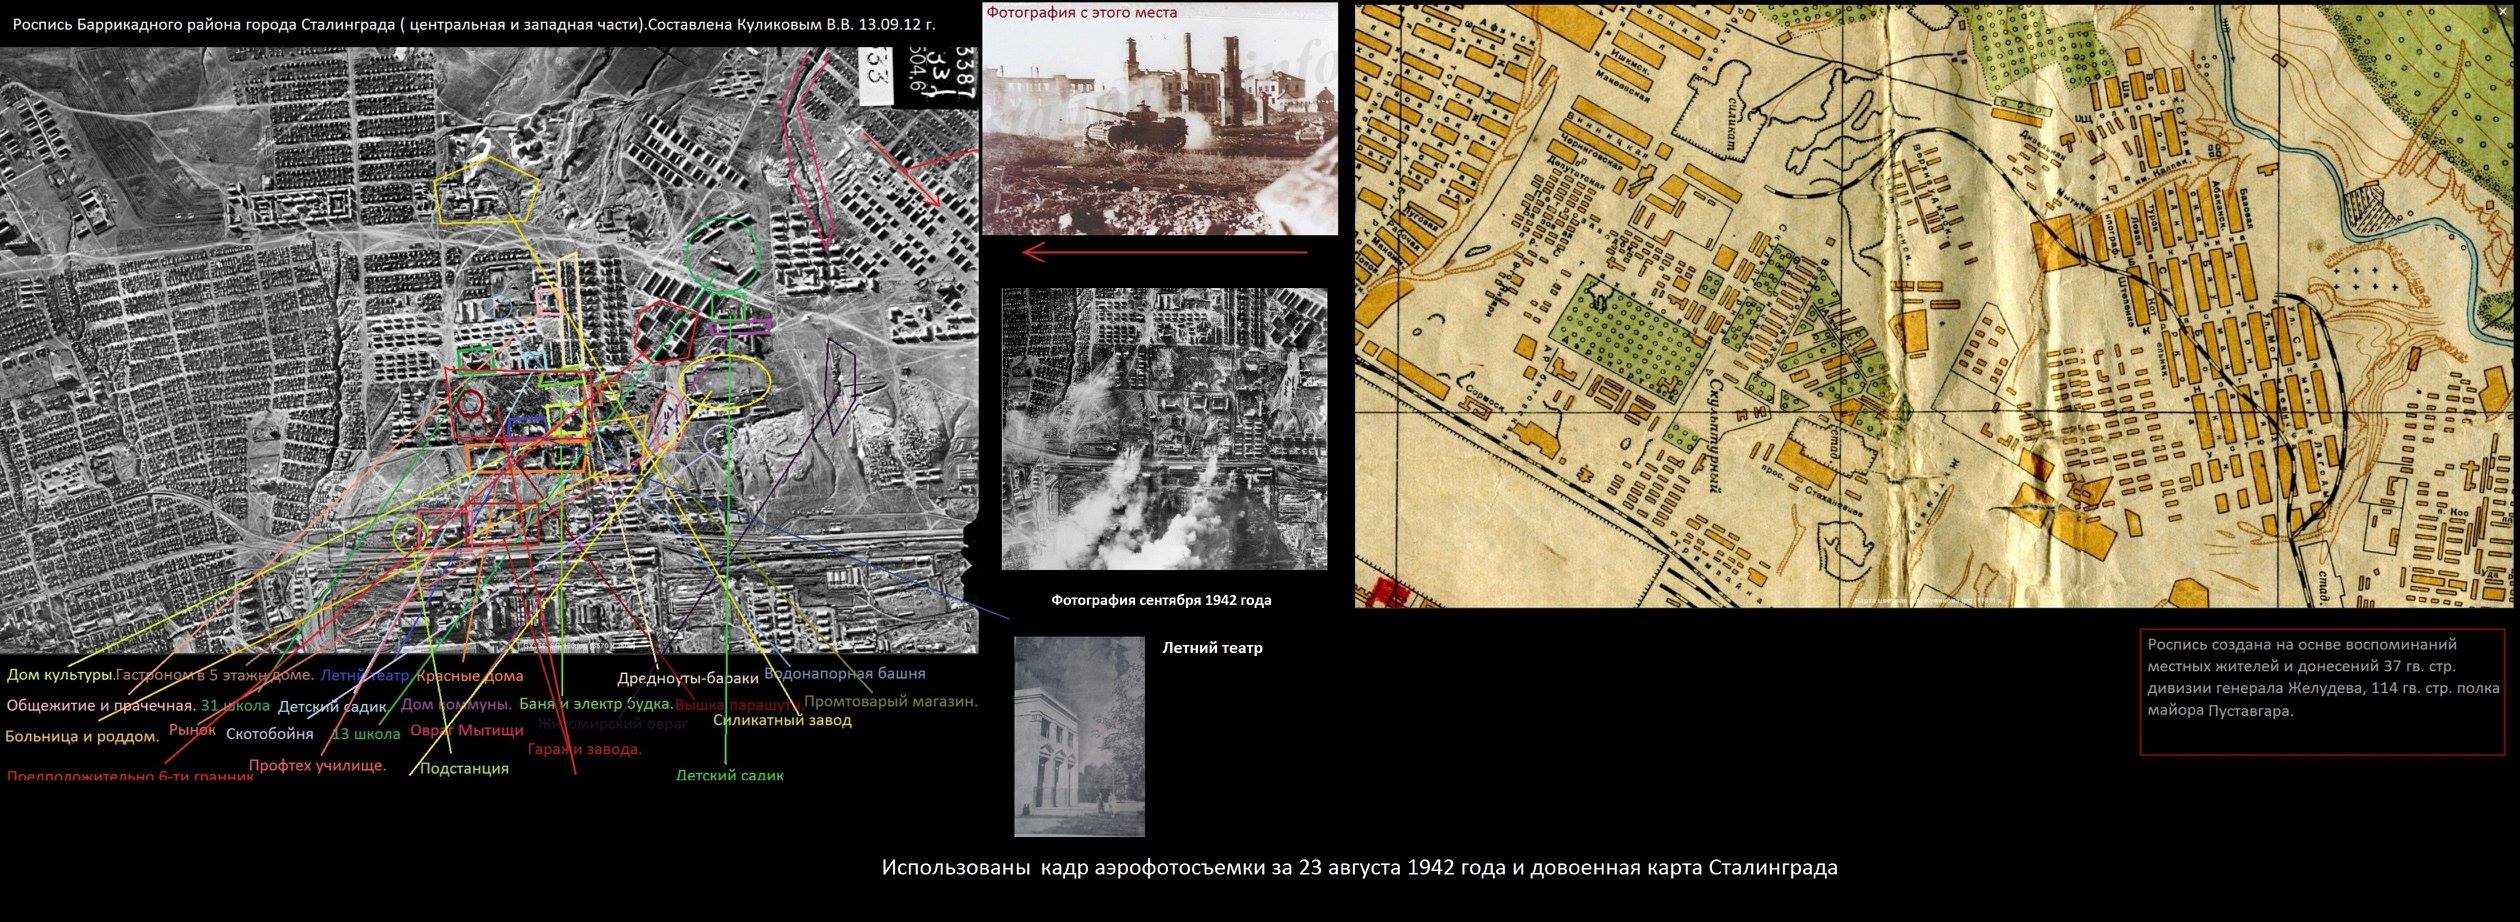Viewport: 2520px width, 922px height.
Task: Click the blue 'Летний театр' legend label
Action: click(365, 675)
